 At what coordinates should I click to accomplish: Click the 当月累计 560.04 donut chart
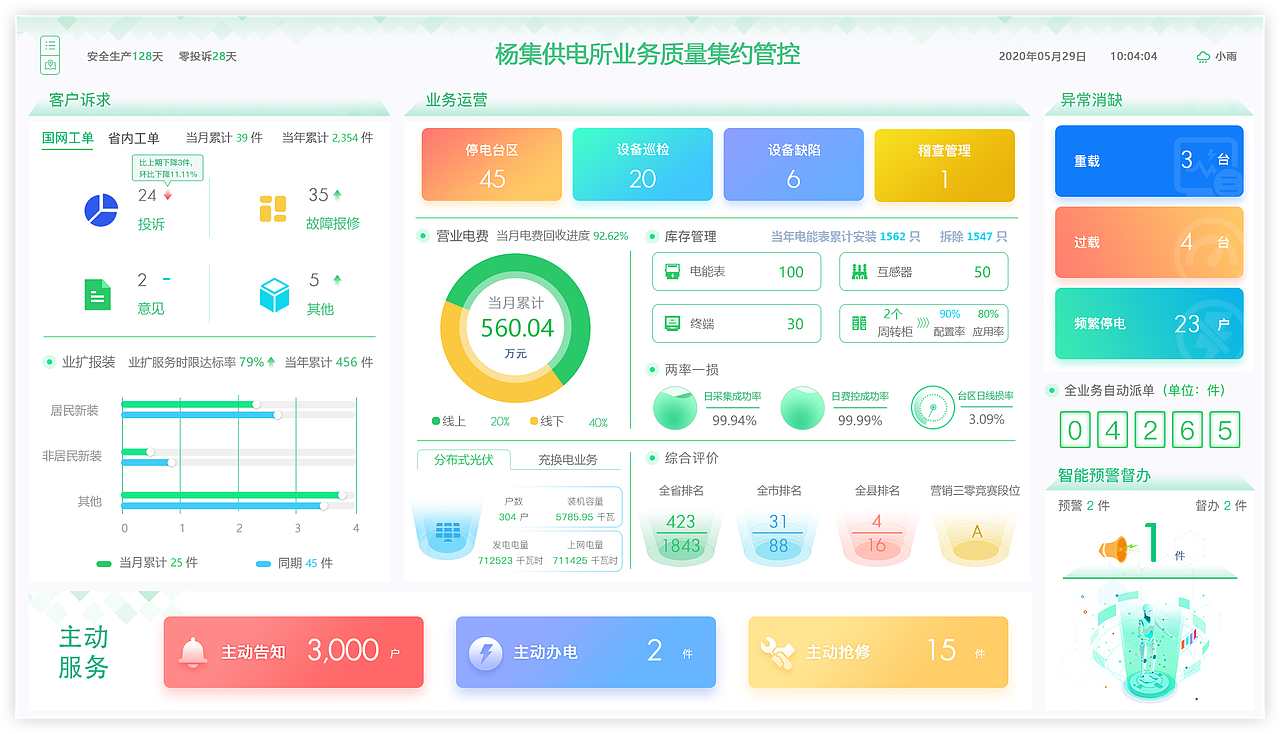coord(516,328)
